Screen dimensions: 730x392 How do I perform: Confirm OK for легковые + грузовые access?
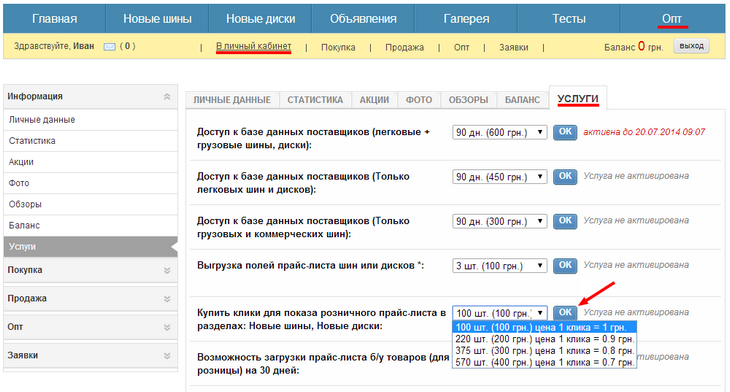[x=565, y=132]
